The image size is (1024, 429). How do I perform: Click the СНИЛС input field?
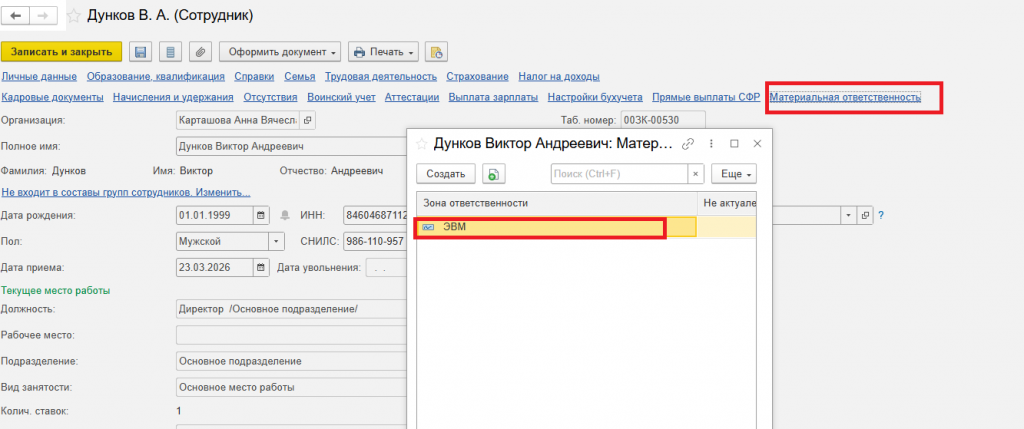coord(374,241)
